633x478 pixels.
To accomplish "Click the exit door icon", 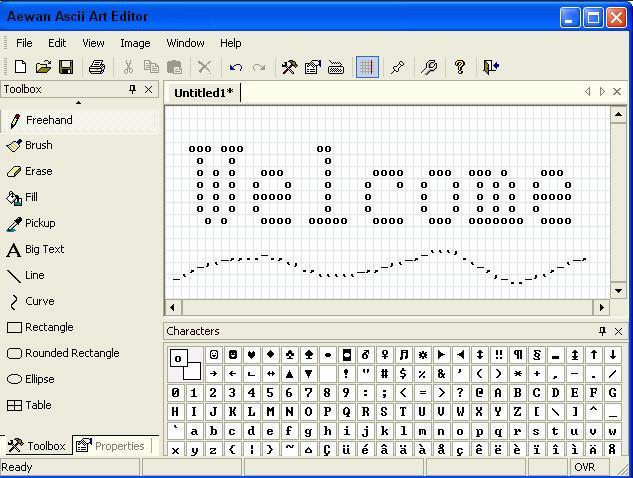I will 491,67.
